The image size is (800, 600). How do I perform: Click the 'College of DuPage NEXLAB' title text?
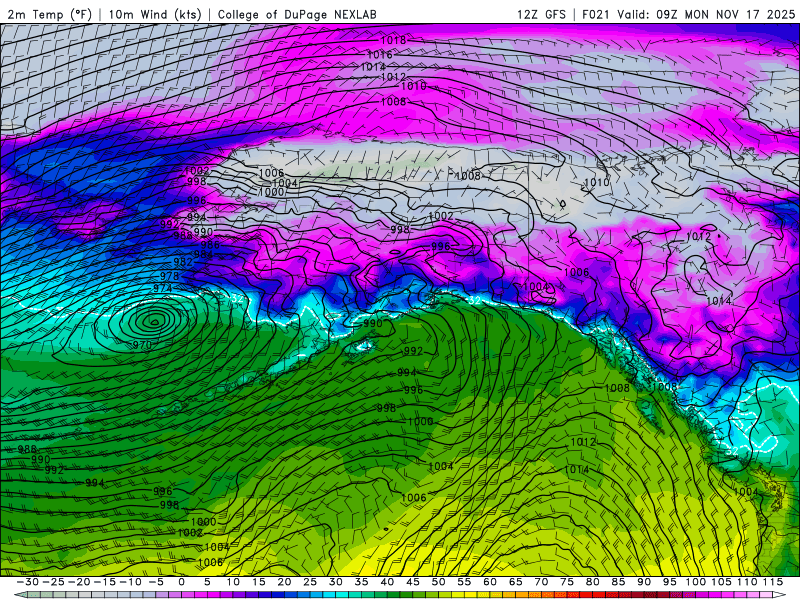[297, 15]
